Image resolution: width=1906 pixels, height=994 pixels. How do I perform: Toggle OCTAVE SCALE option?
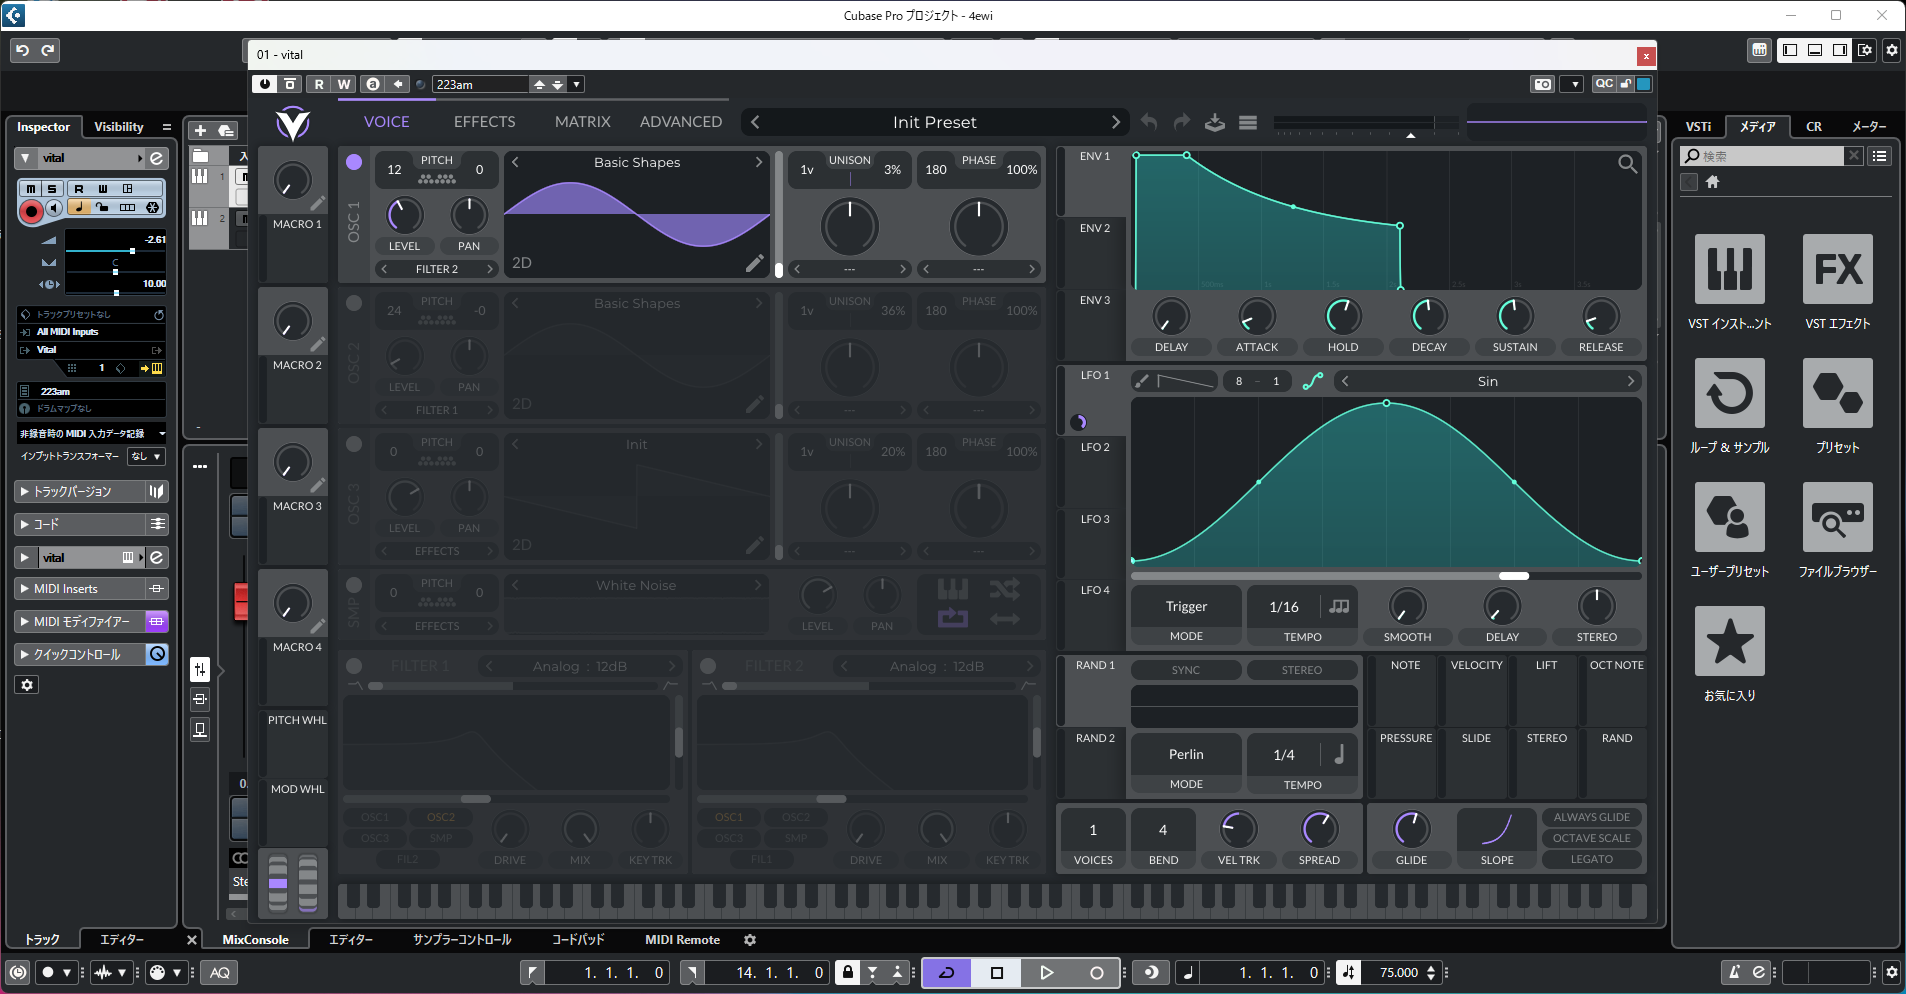pos(1591,838)
